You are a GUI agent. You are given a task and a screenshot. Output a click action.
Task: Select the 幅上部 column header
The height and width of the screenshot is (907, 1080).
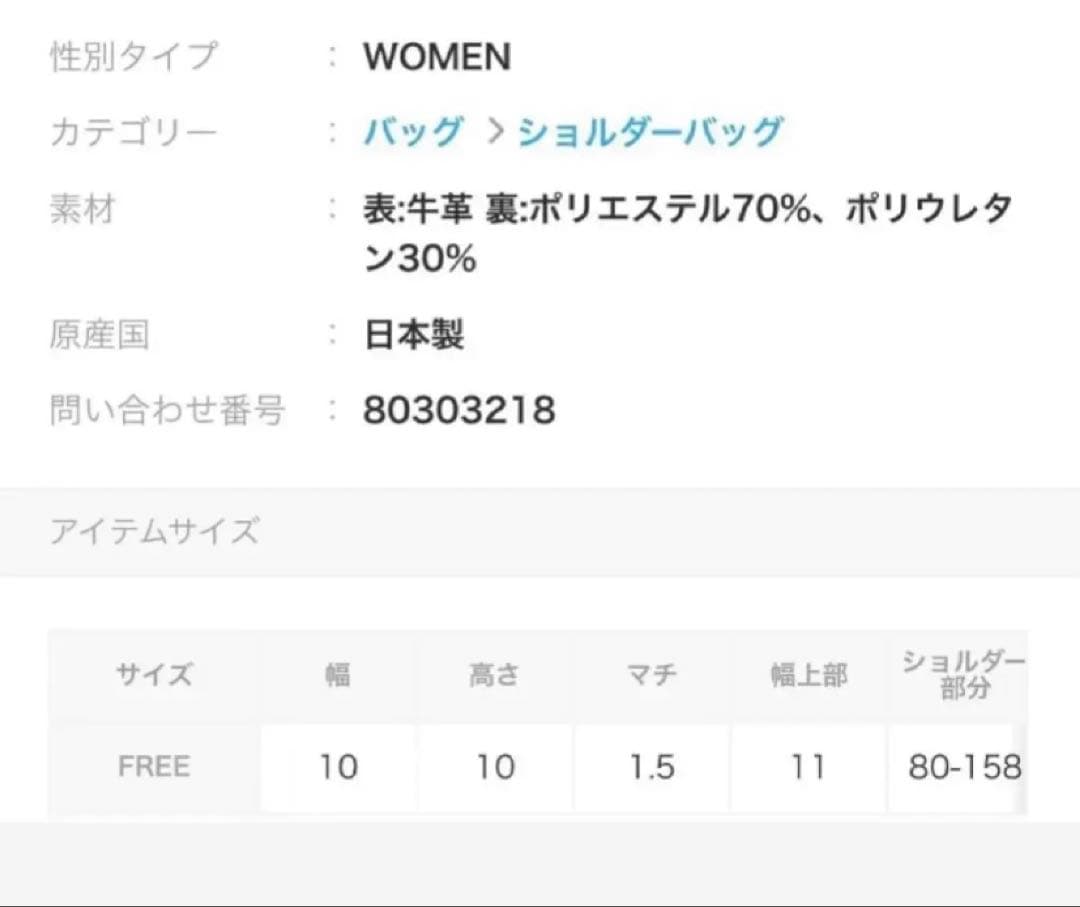(x=808, y=675)
